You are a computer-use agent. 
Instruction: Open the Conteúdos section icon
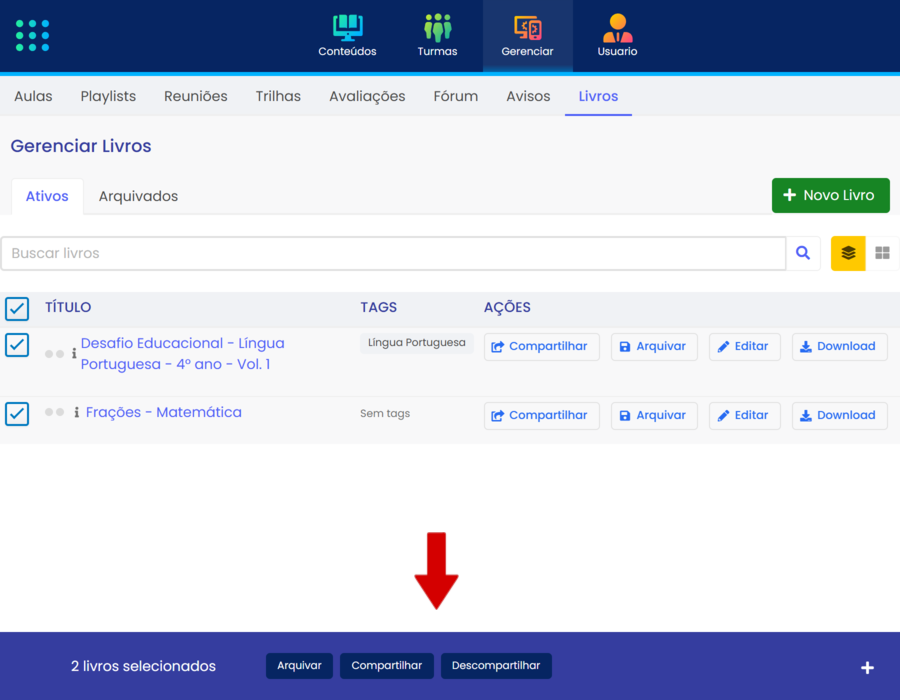coord(347,28)
